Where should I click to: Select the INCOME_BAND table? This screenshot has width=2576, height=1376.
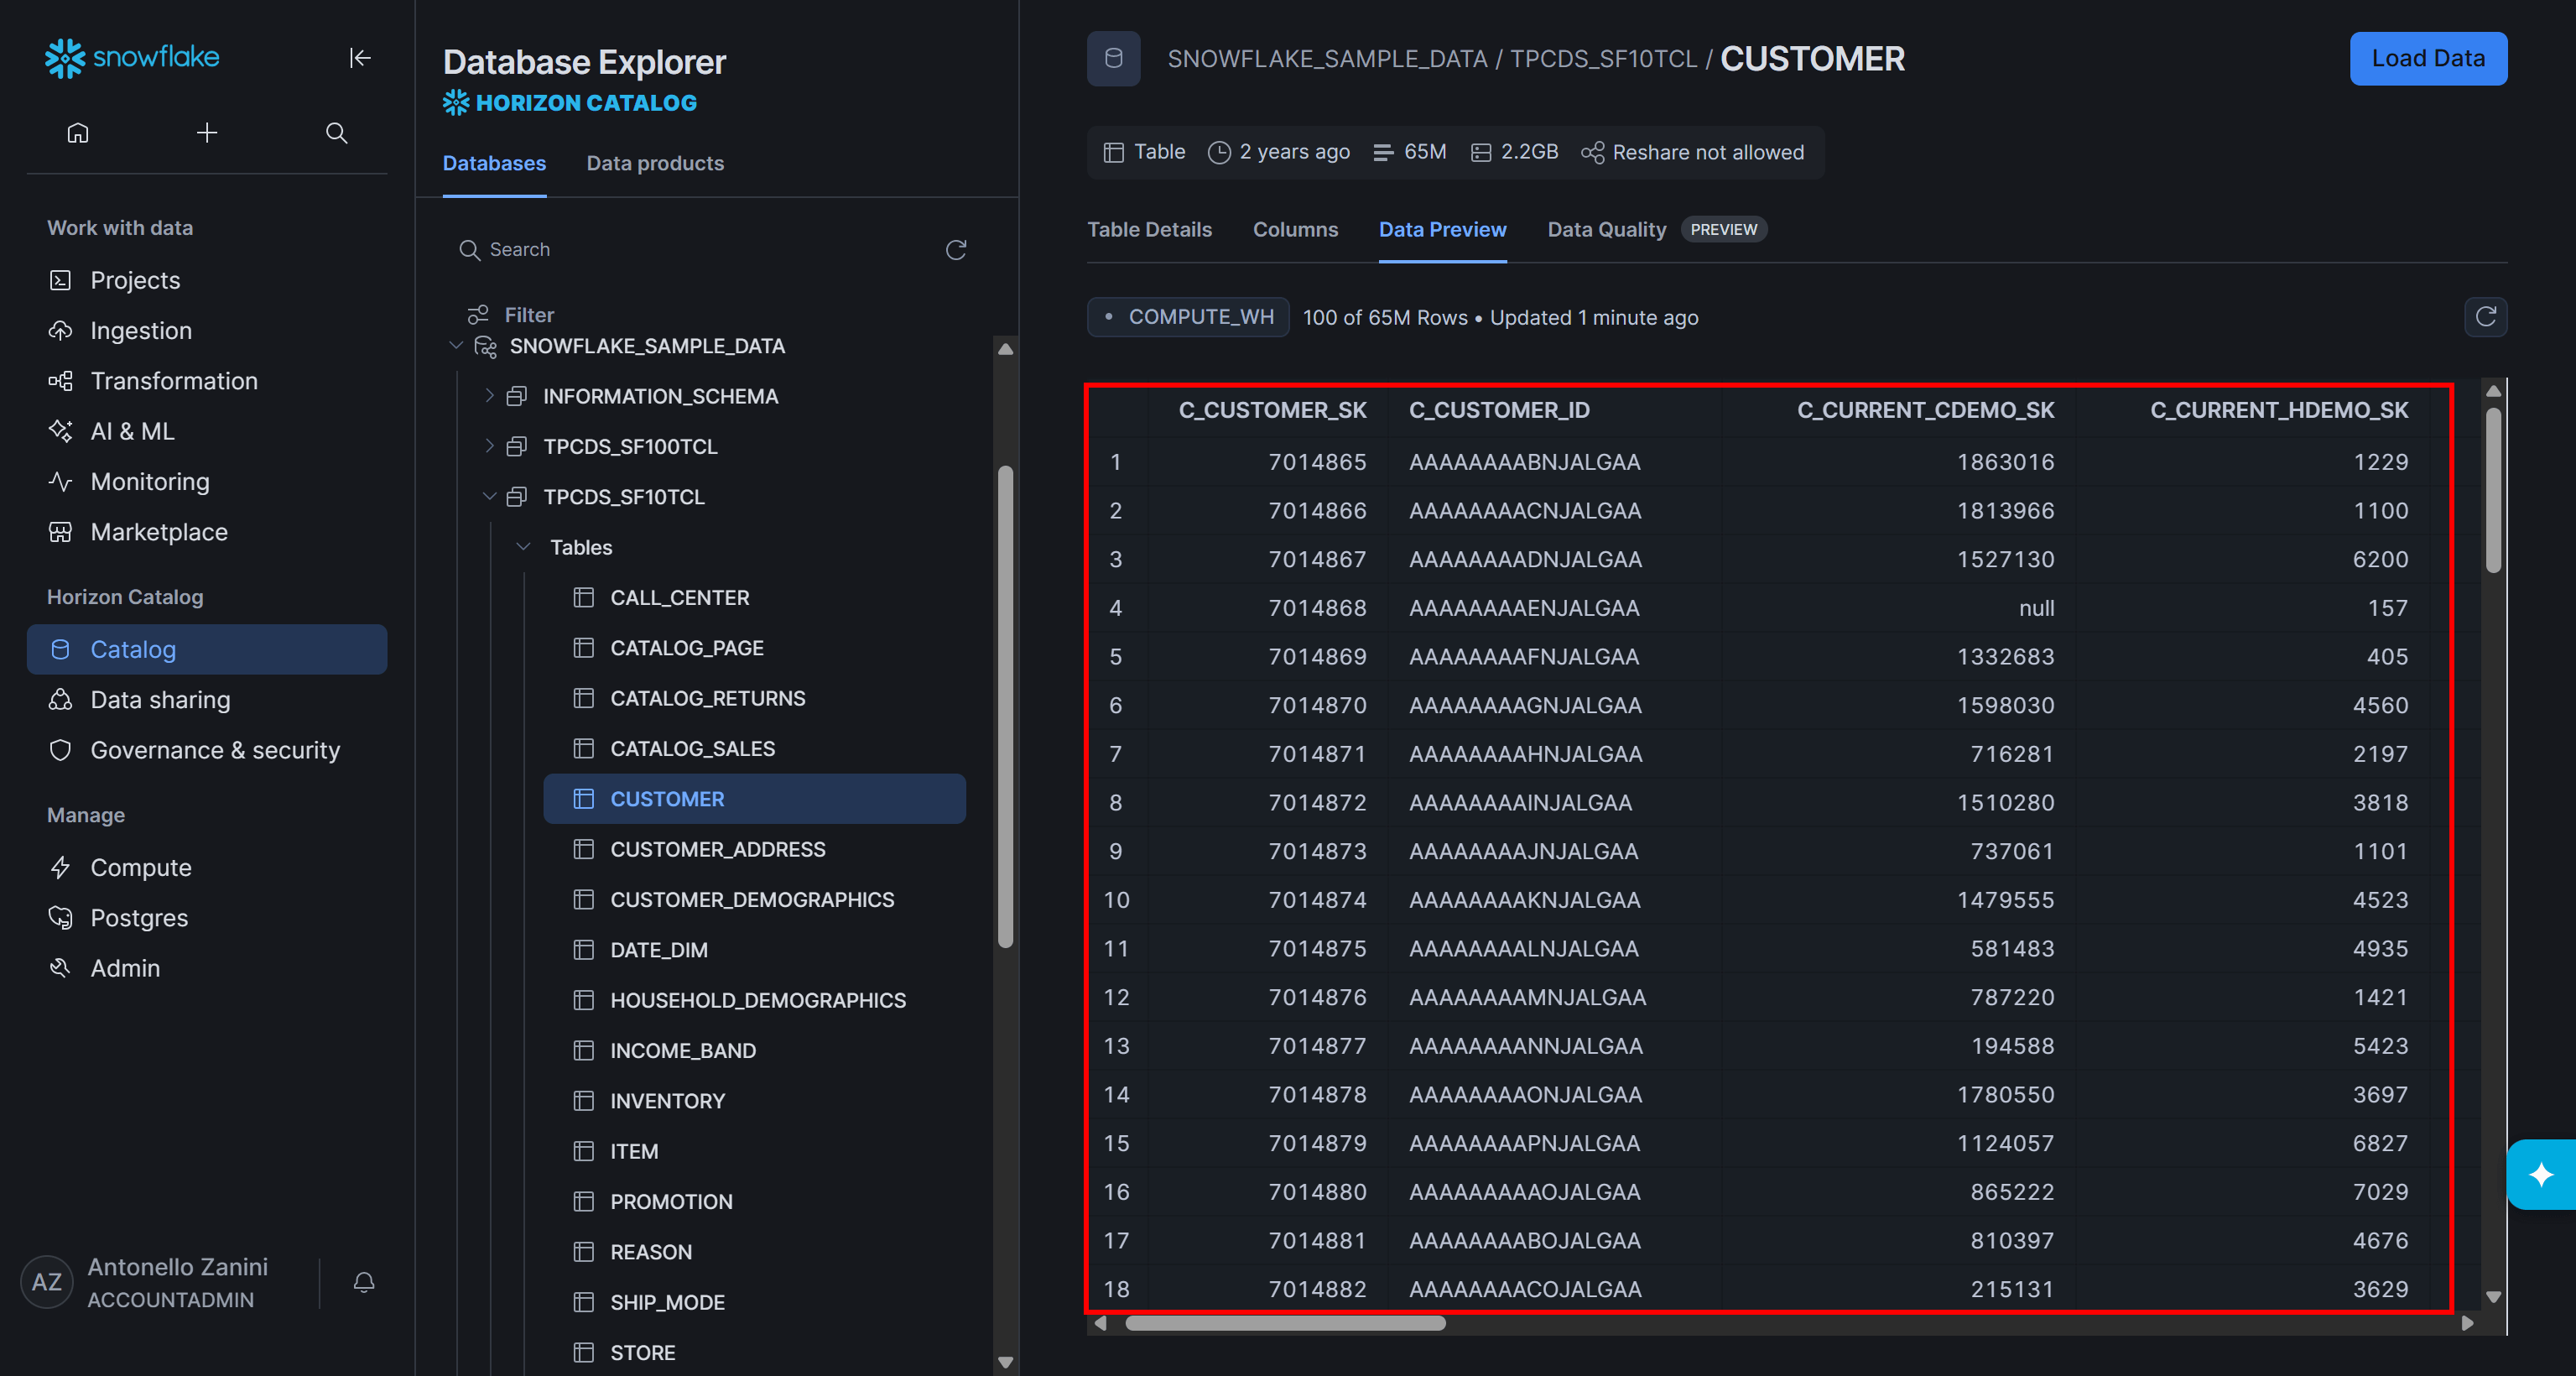(x=754, y=1051)
